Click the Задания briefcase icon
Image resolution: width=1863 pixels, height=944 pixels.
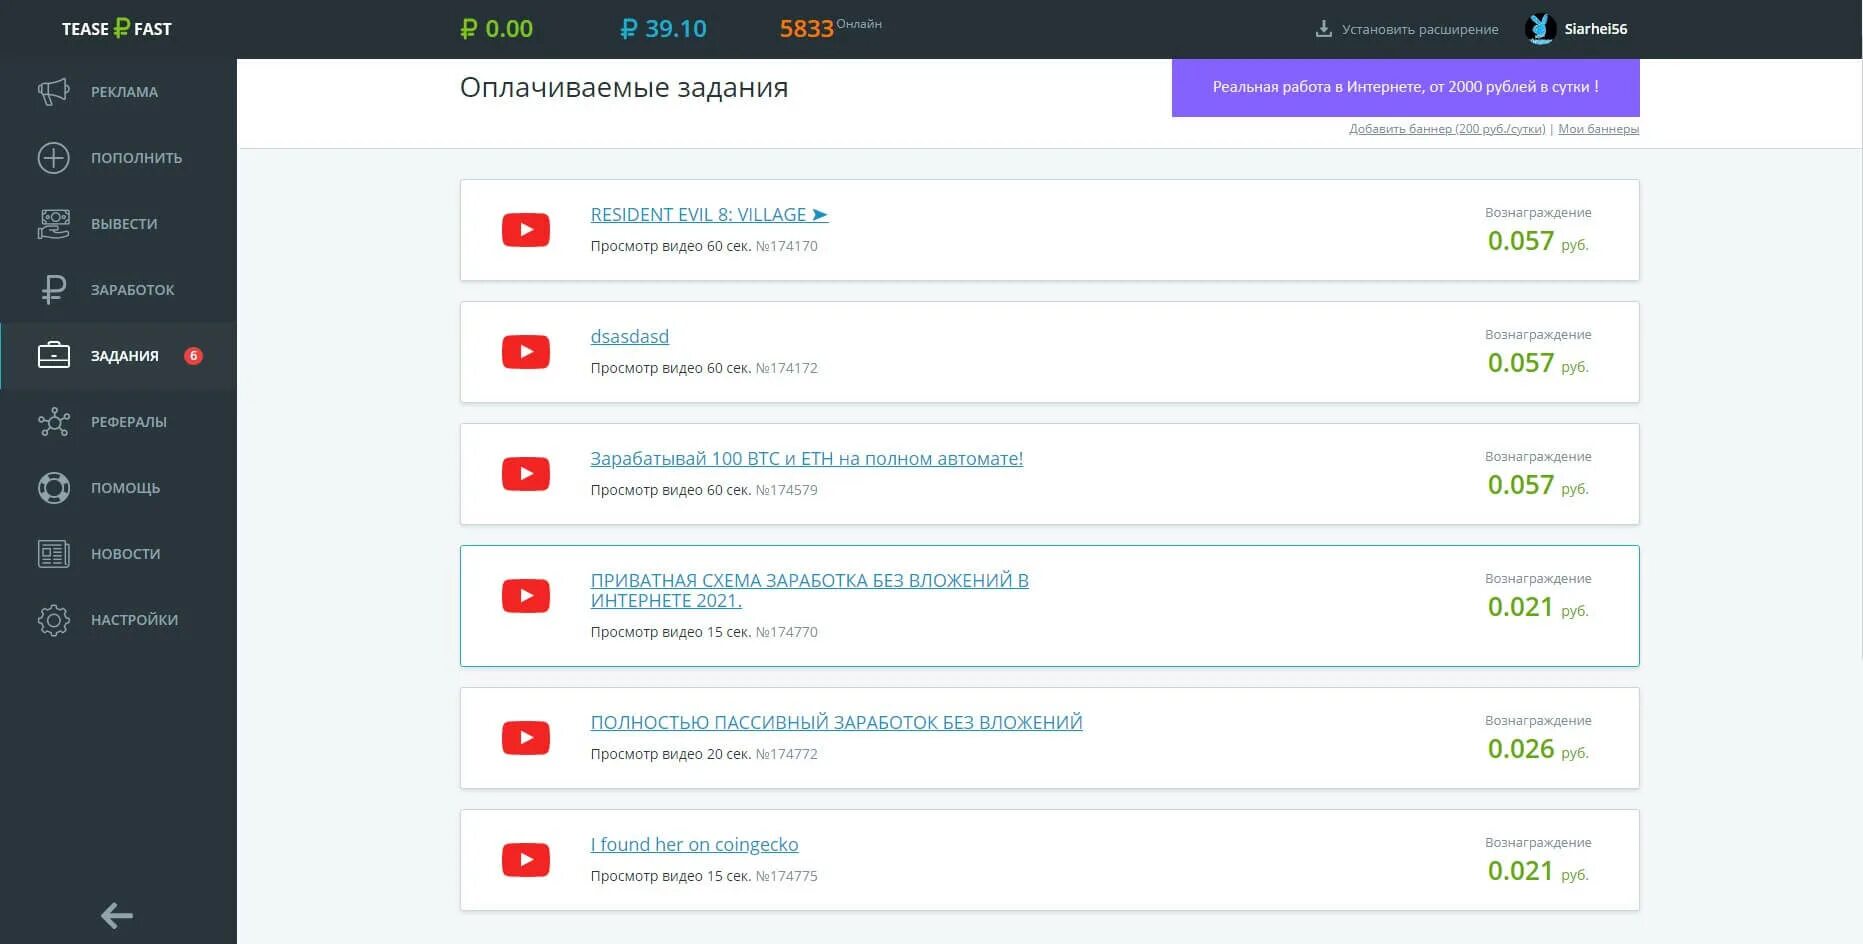tap(54, 356)
